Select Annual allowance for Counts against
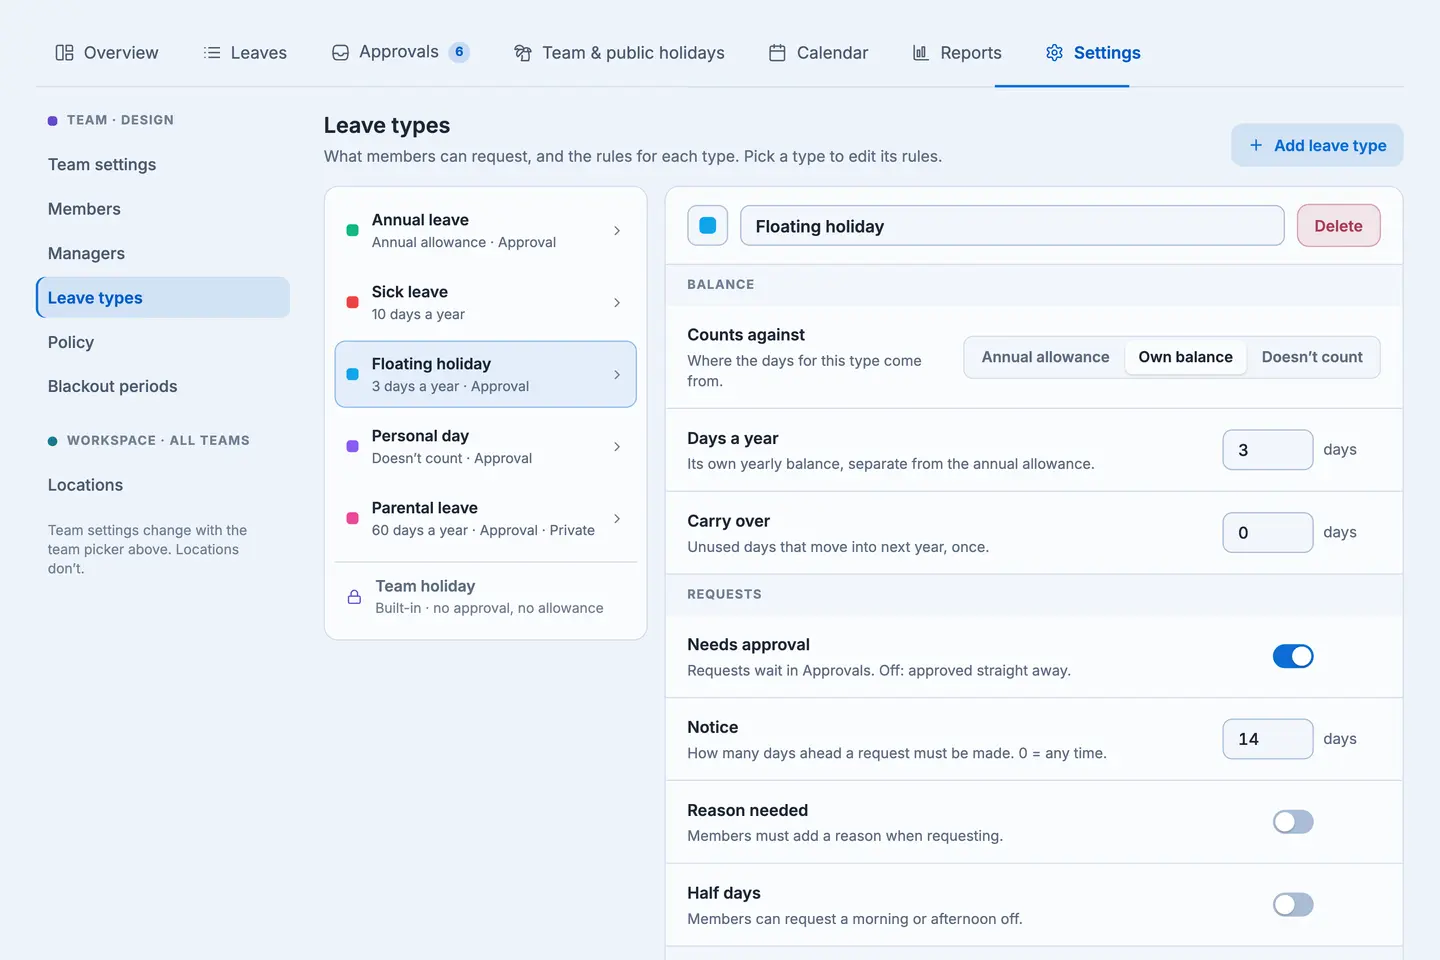This screenshot has width=1440, height=960. click(x=1045, y=357)
